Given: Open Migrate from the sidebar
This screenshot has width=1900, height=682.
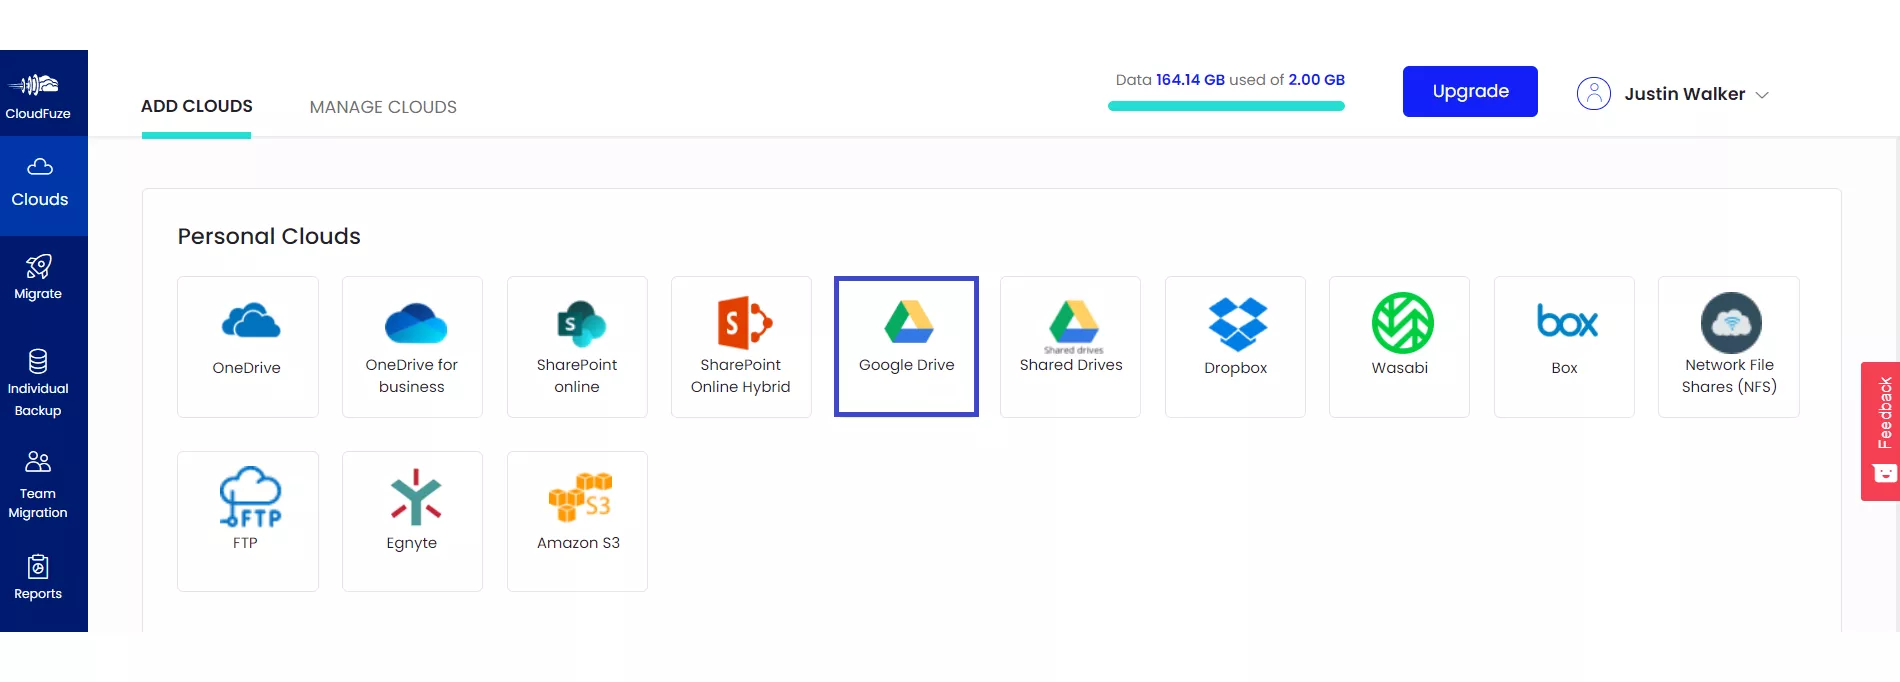Looking at the screenshot, I should [38, 278].
